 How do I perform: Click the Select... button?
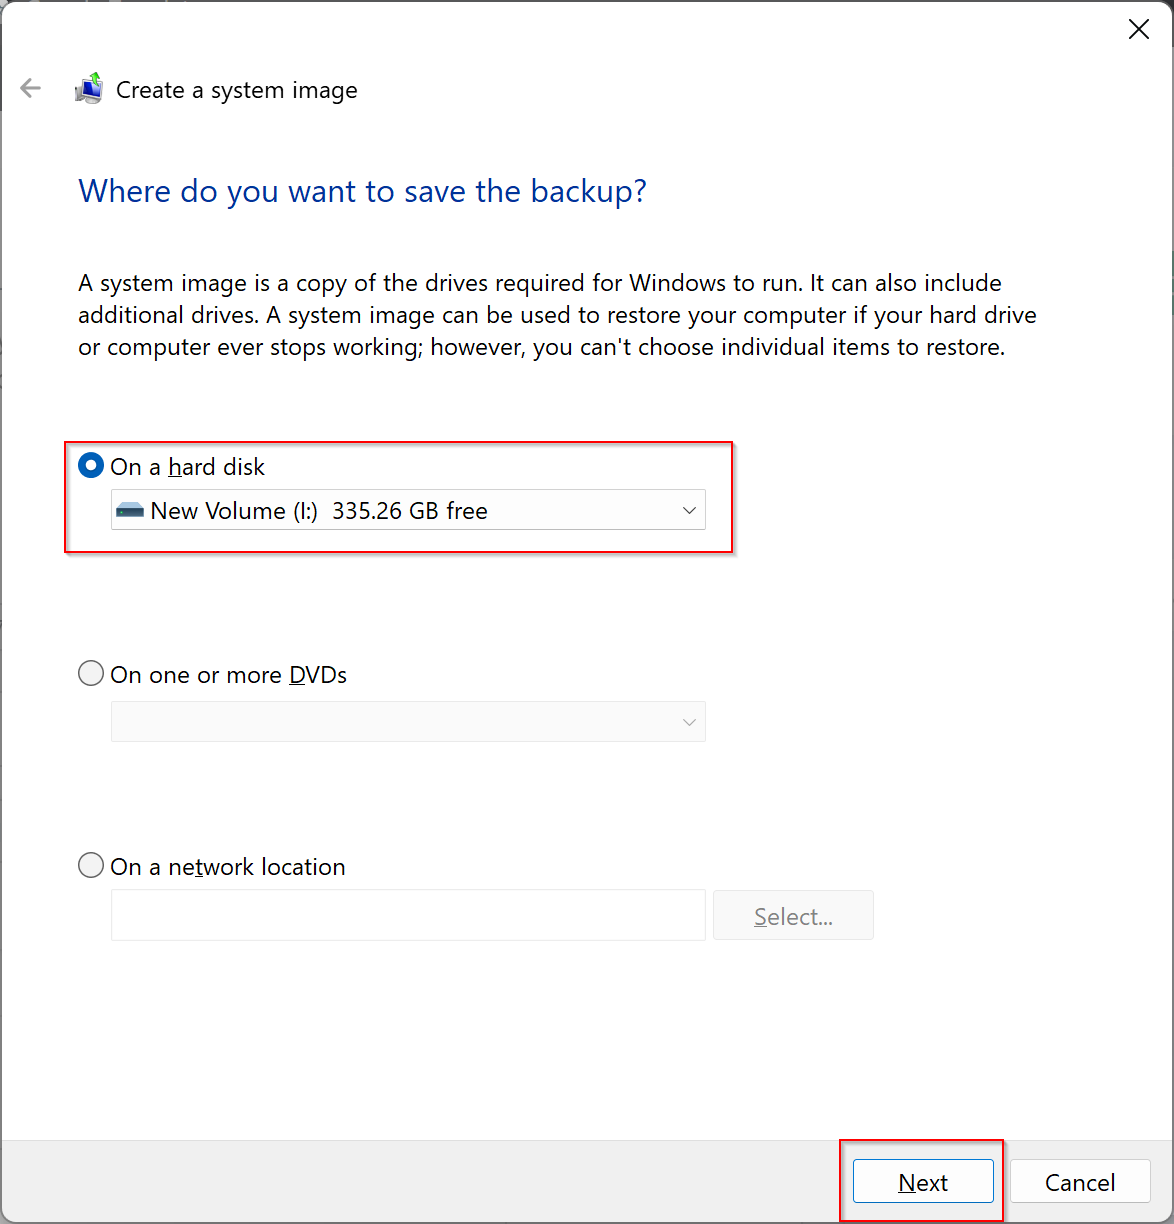(x=793, y=915)
